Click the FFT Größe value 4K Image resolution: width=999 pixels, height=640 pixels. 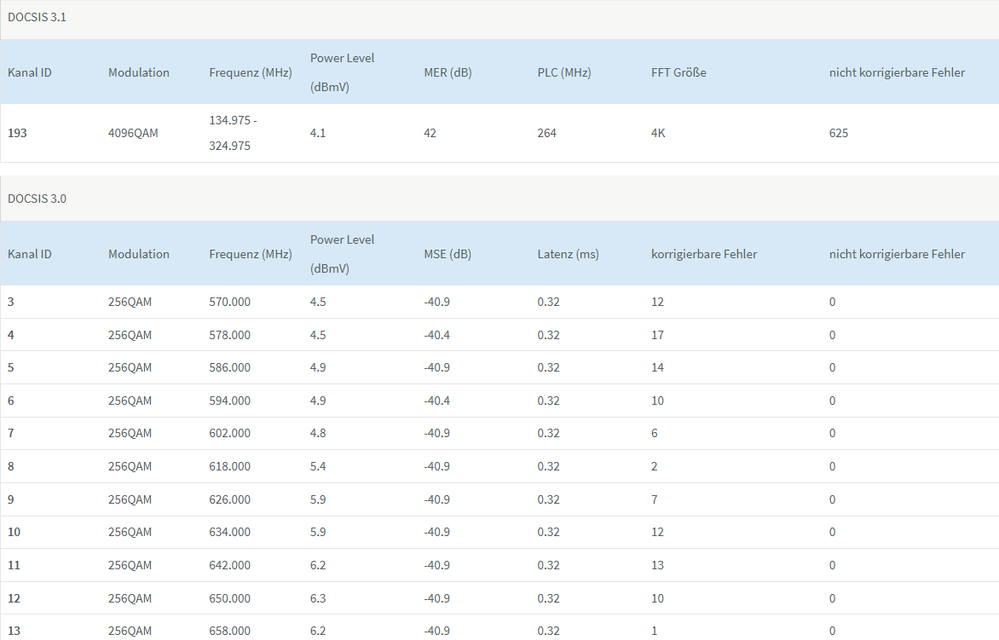(x=658, y=133)
